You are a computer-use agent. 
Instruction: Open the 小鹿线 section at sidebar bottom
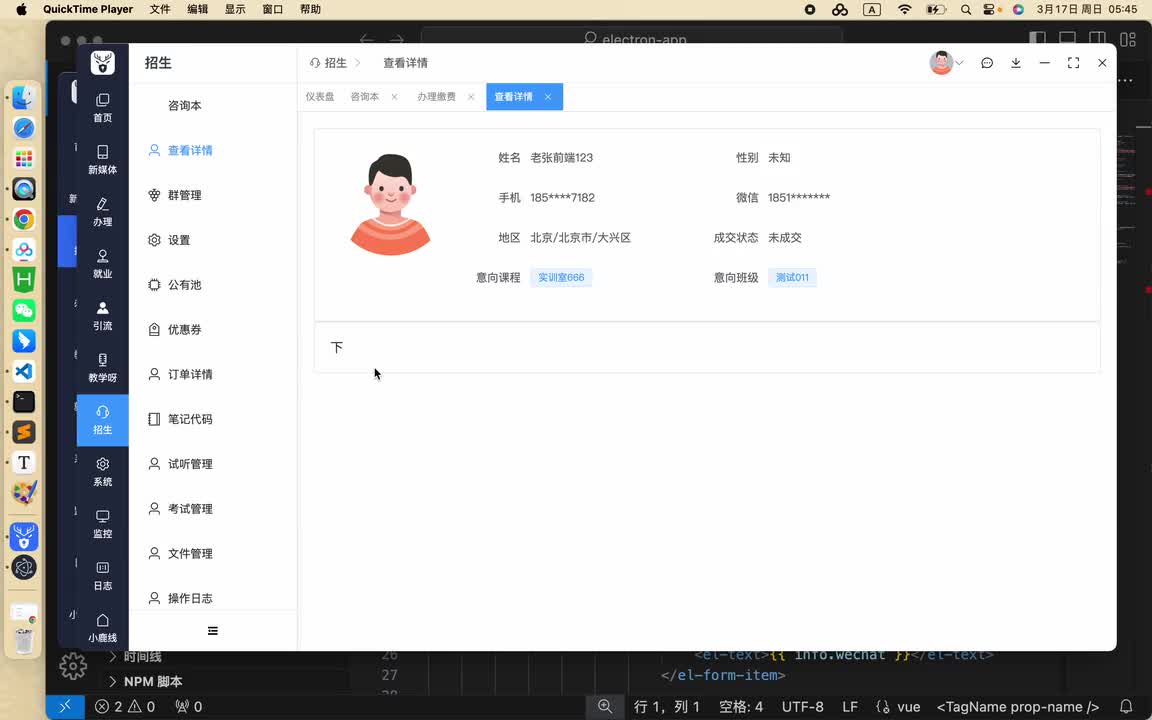coord(102,628)
